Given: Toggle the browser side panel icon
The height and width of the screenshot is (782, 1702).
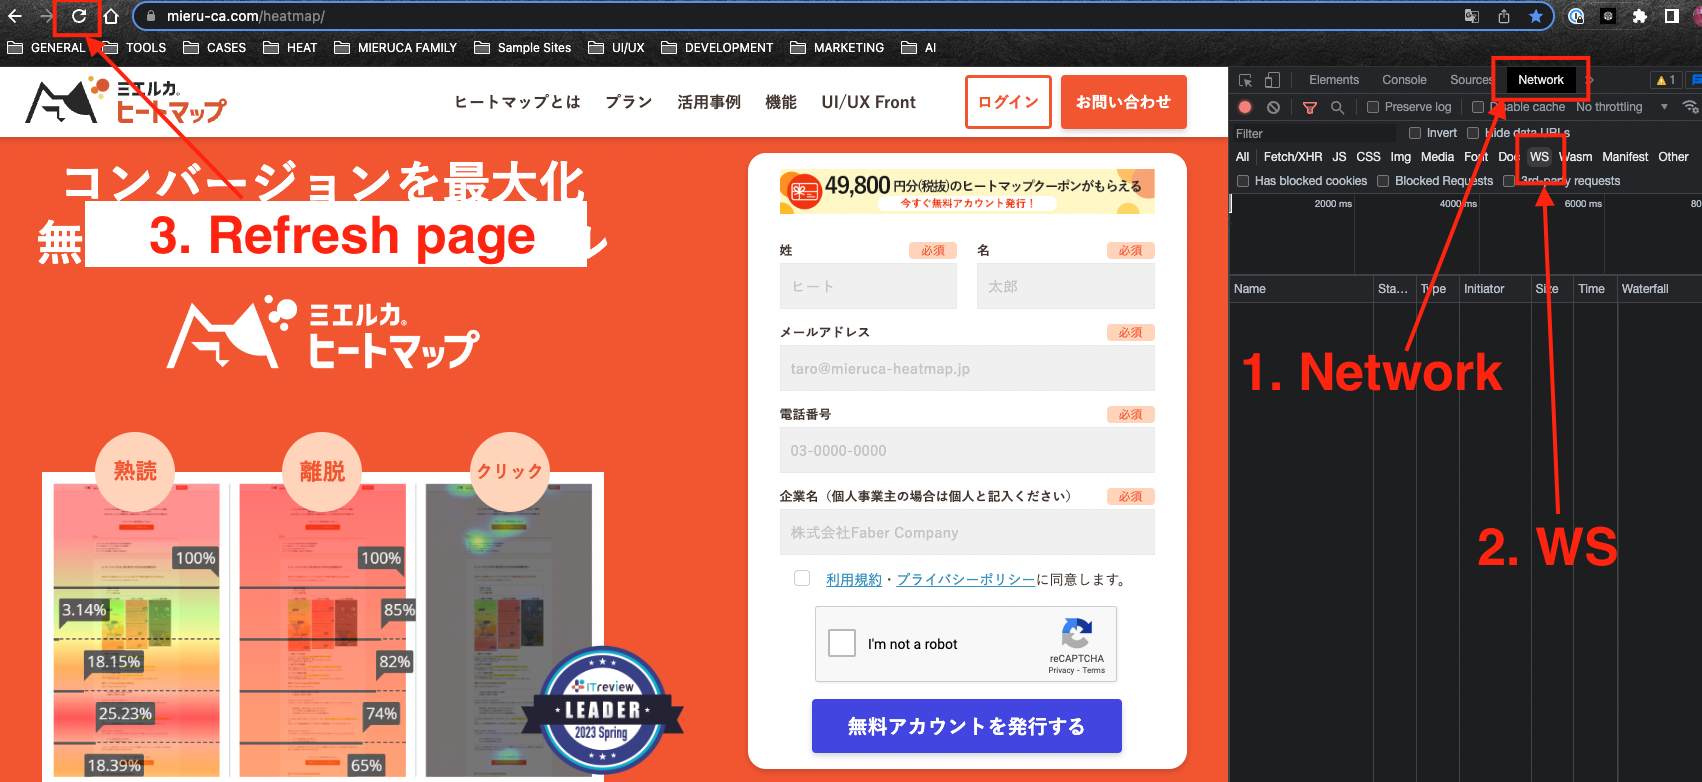Looking at the screenshot, I should click(1671, 16).
